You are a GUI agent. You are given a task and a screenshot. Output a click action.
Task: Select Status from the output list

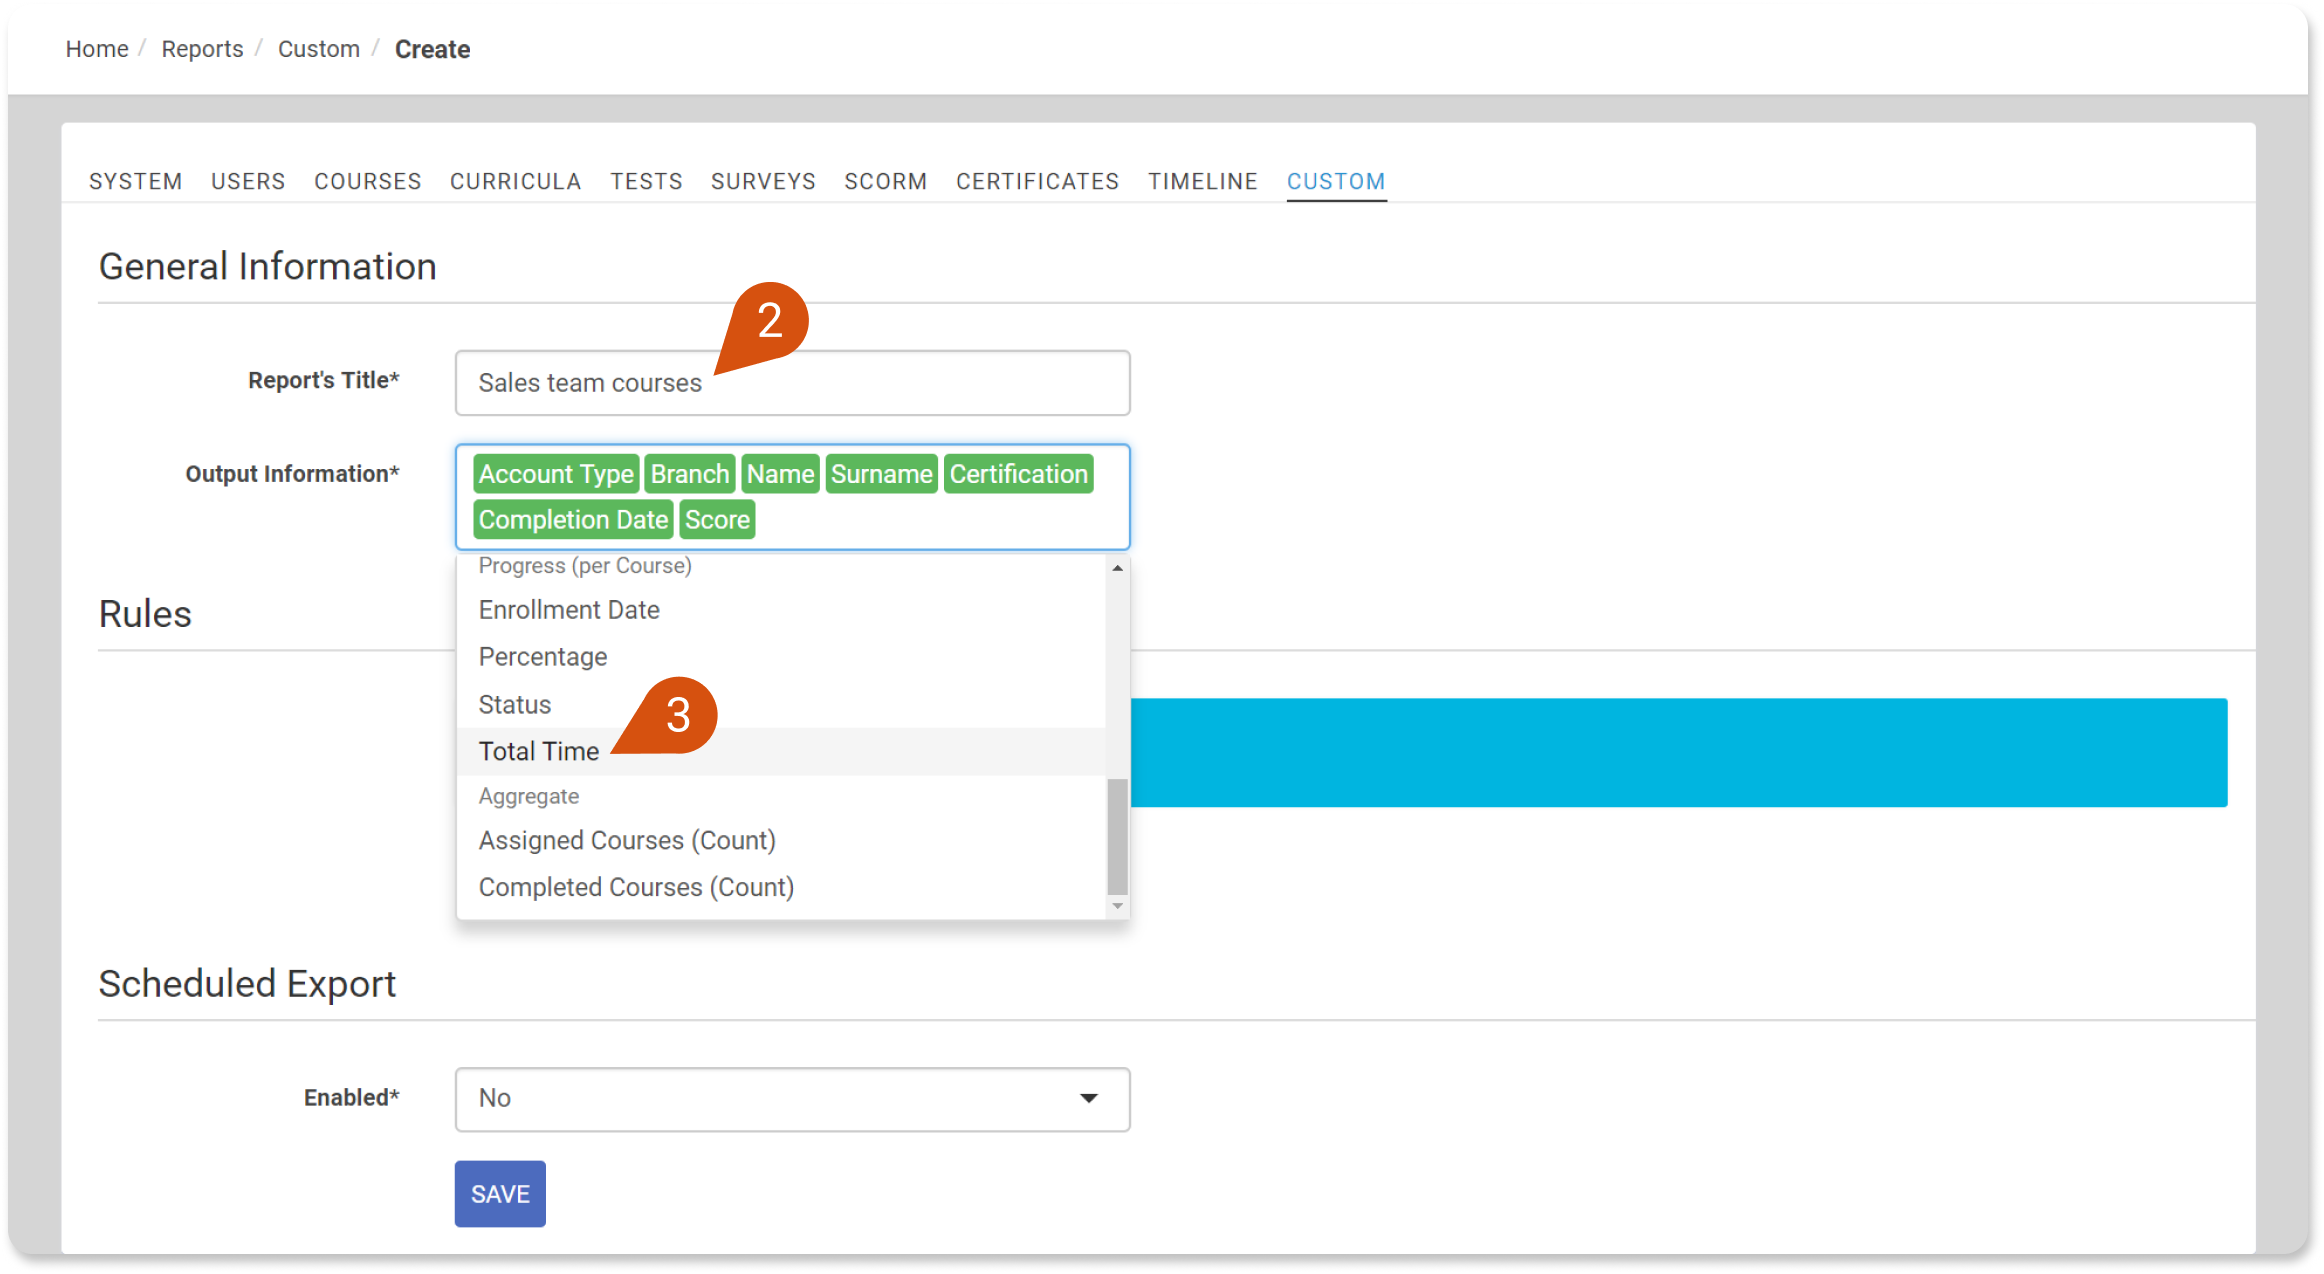point(515,704)
